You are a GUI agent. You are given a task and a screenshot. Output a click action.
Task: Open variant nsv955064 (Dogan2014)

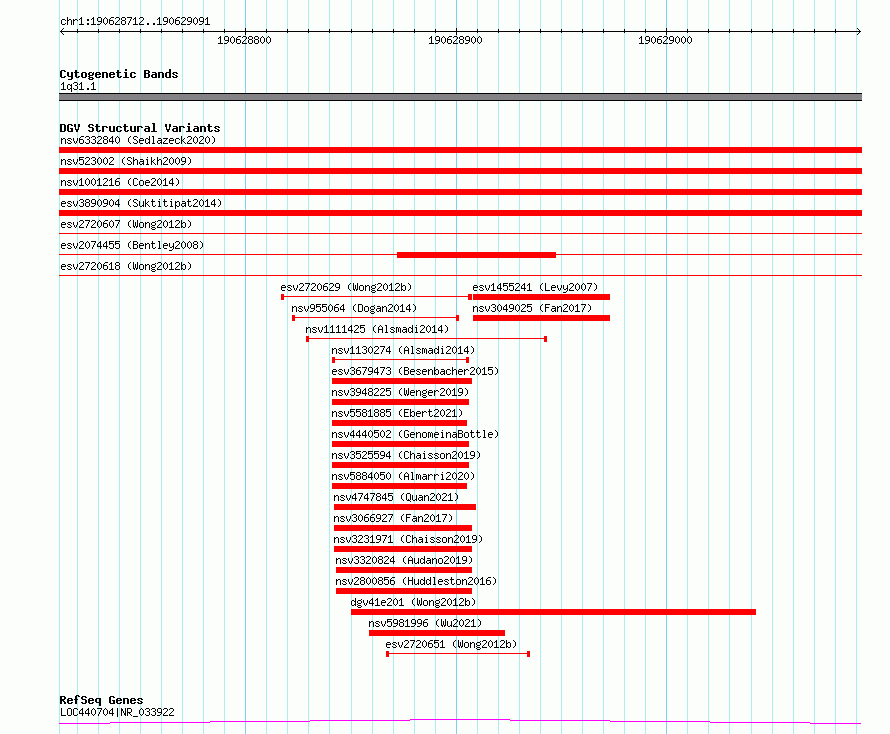[x=354, y=308]
